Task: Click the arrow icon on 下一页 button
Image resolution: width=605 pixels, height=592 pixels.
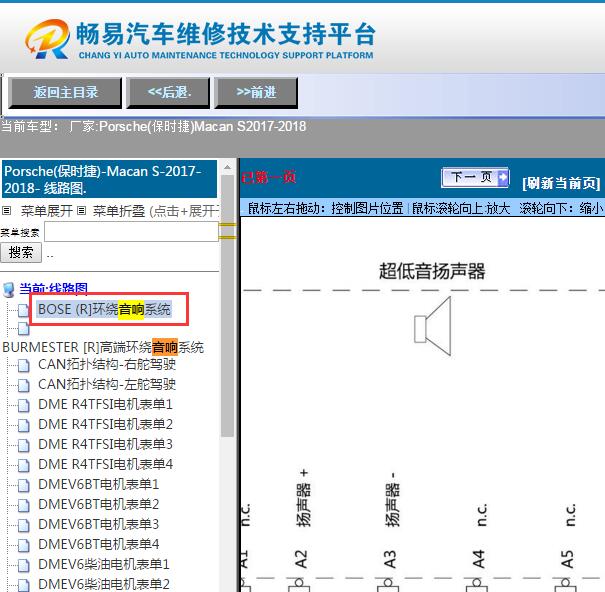Action: click(503, 178)
